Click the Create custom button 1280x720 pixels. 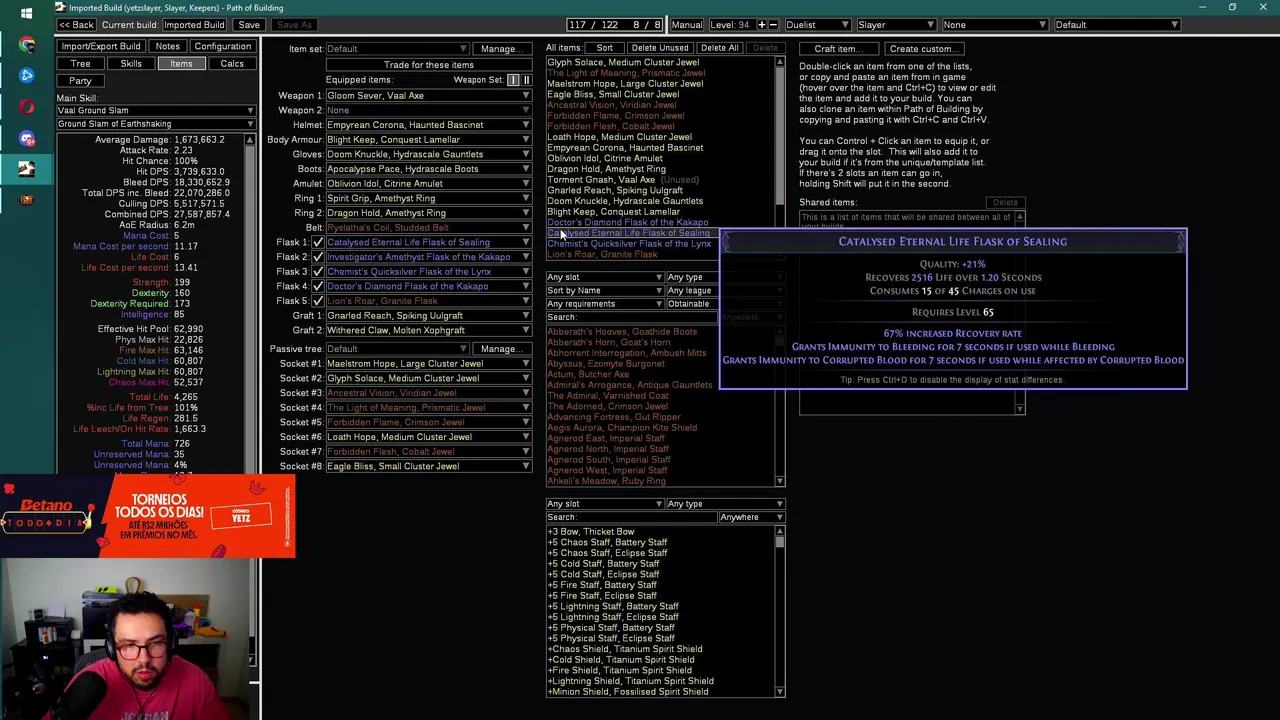pos(925,48)
